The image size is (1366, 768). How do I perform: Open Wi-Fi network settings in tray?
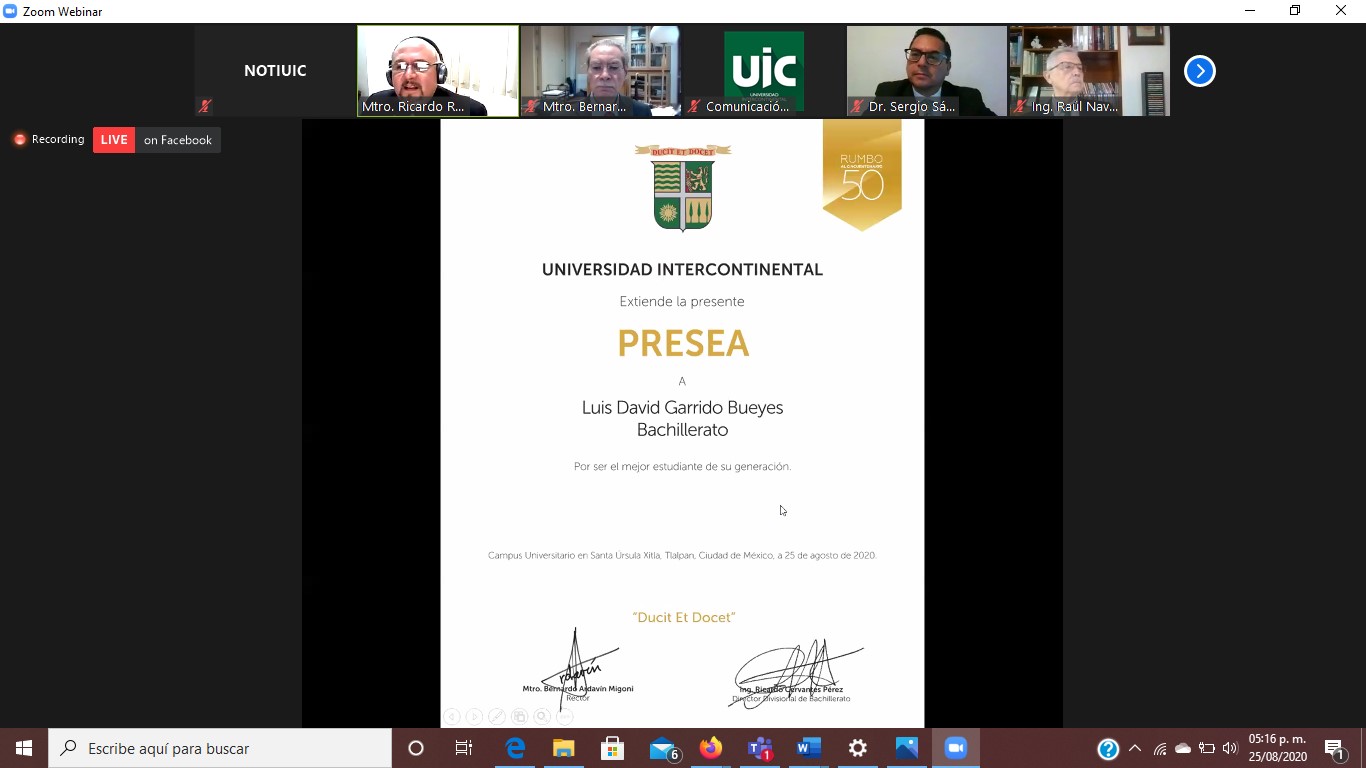click(x=1160, y=748)
